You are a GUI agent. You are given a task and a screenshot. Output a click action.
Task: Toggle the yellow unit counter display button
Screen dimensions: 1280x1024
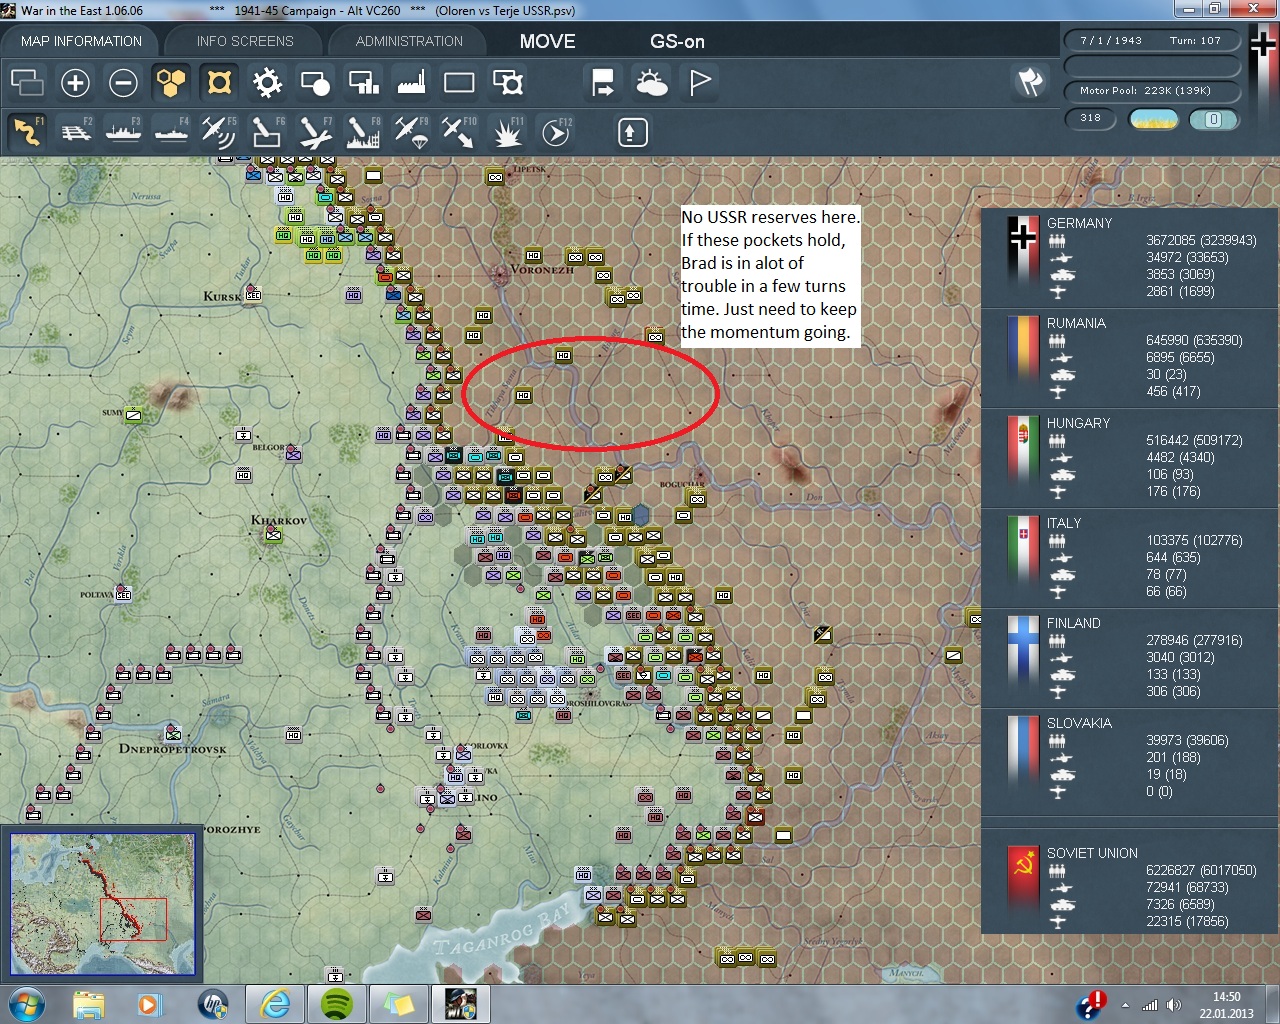[219, 83]
